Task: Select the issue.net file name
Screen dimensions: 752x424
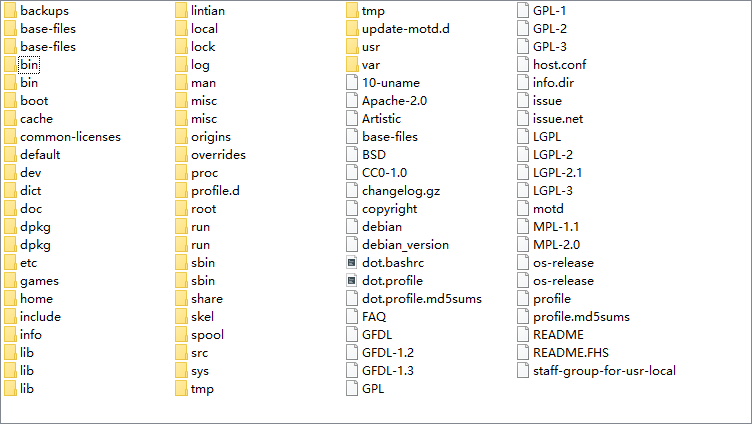Action: pos(558,119)
